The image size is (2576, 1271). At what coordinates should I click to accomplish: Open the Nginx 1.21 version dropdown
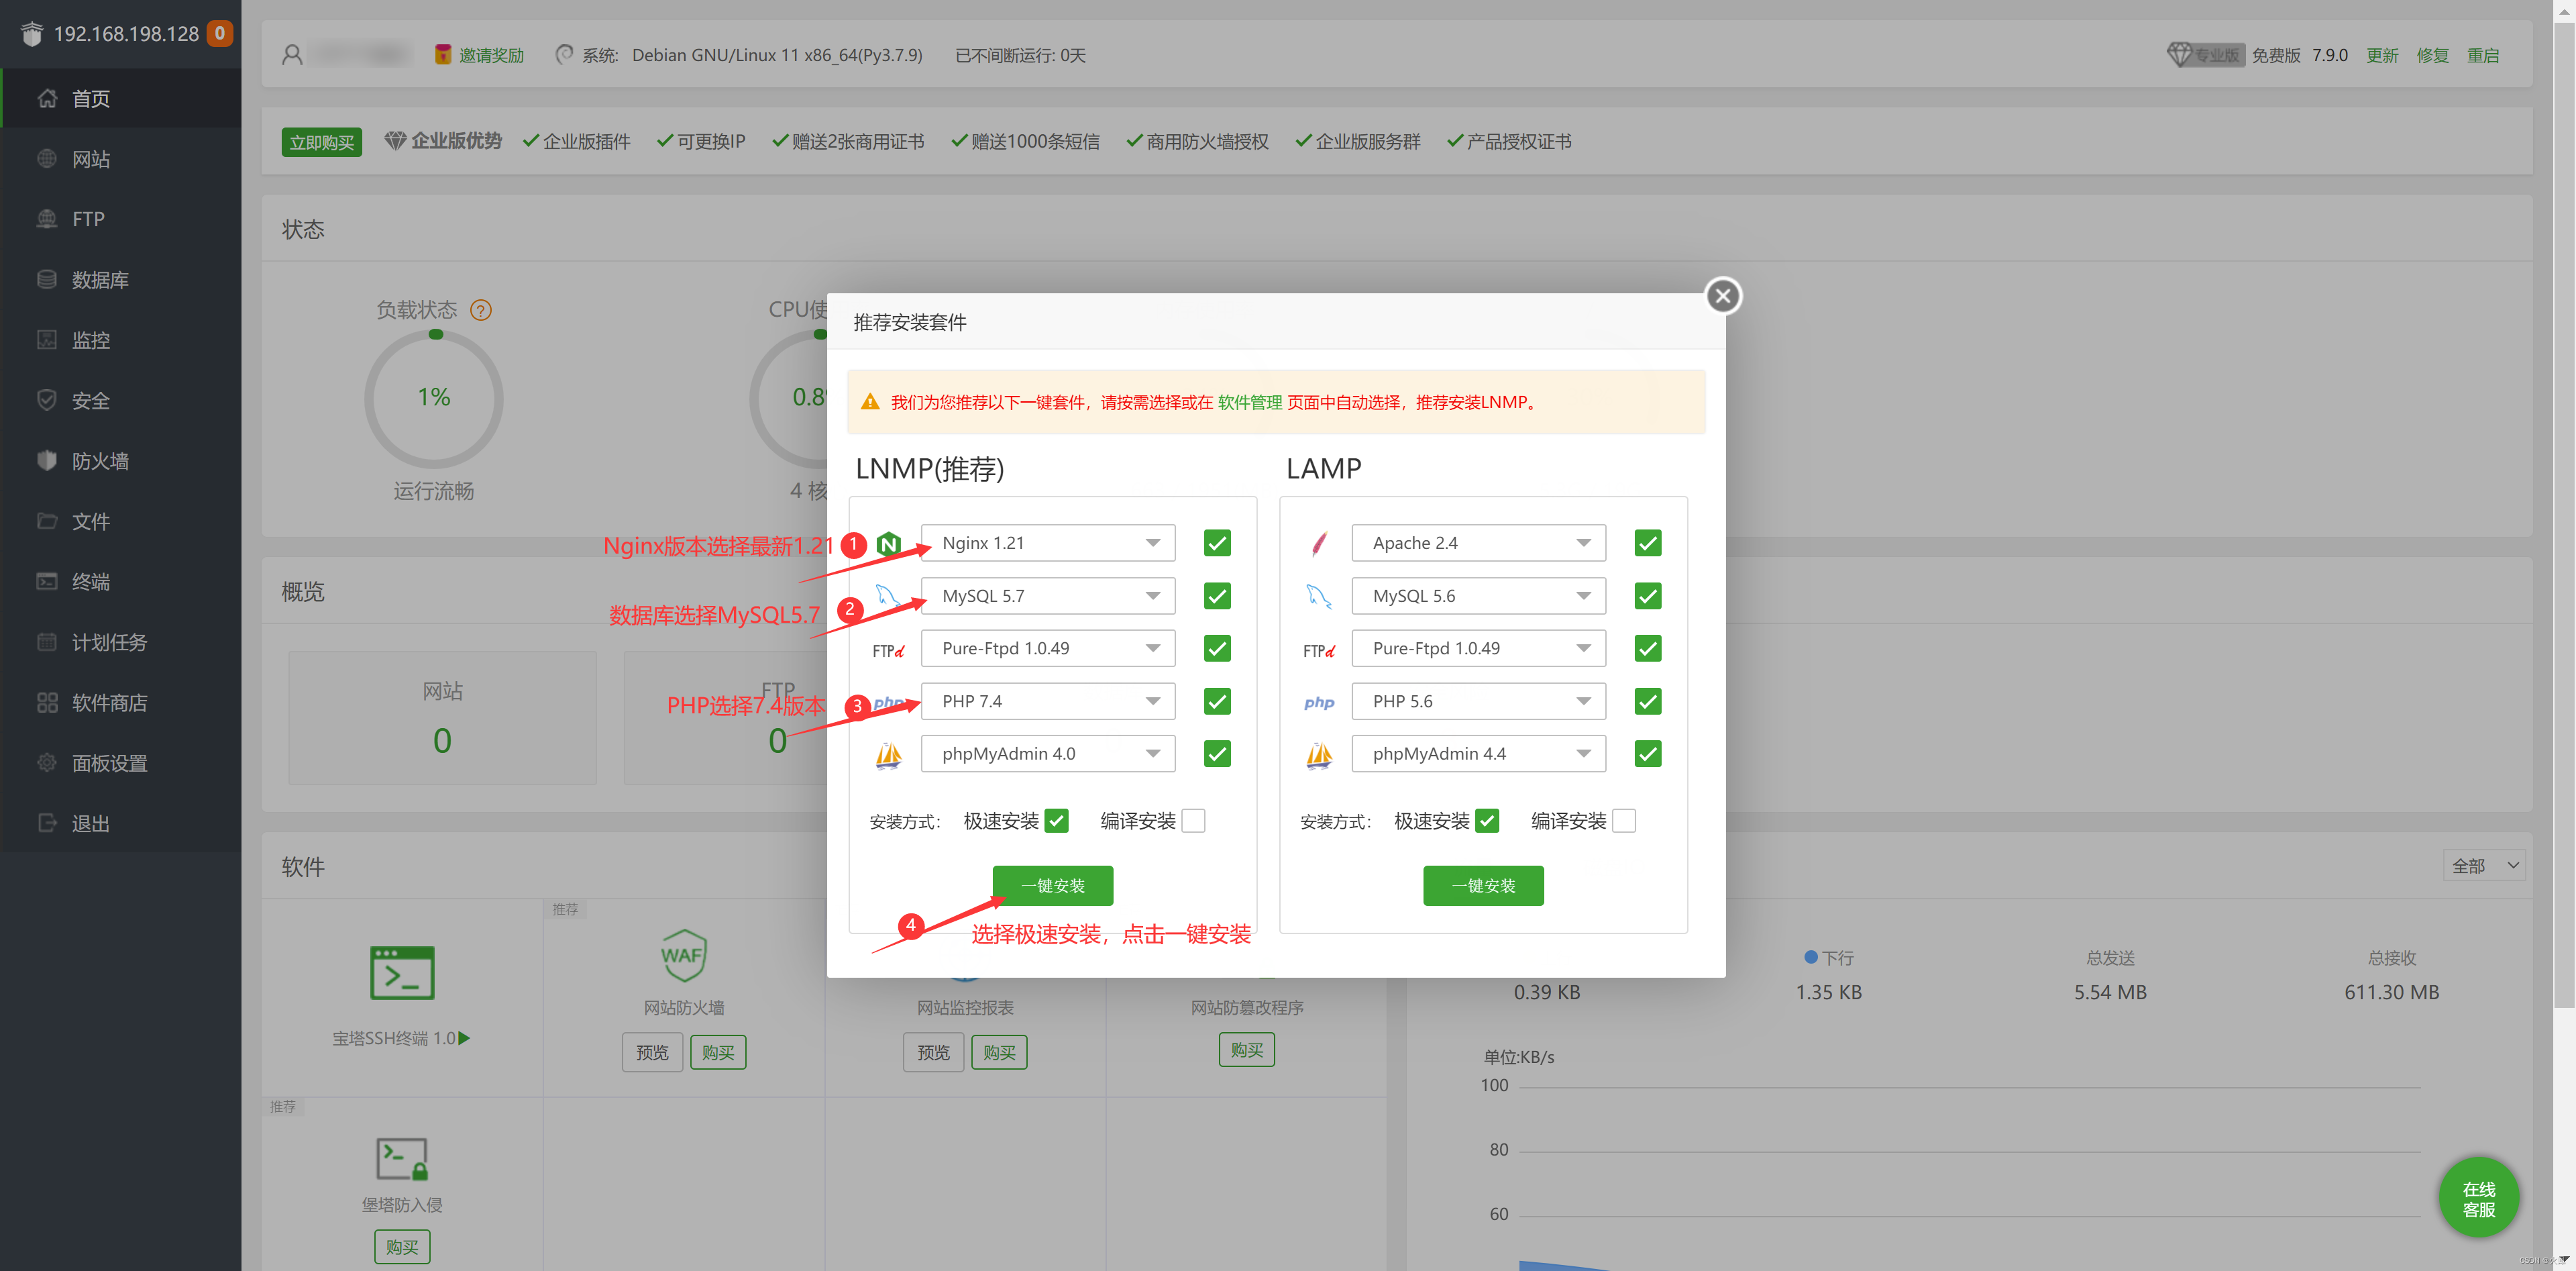(1048, 543)
